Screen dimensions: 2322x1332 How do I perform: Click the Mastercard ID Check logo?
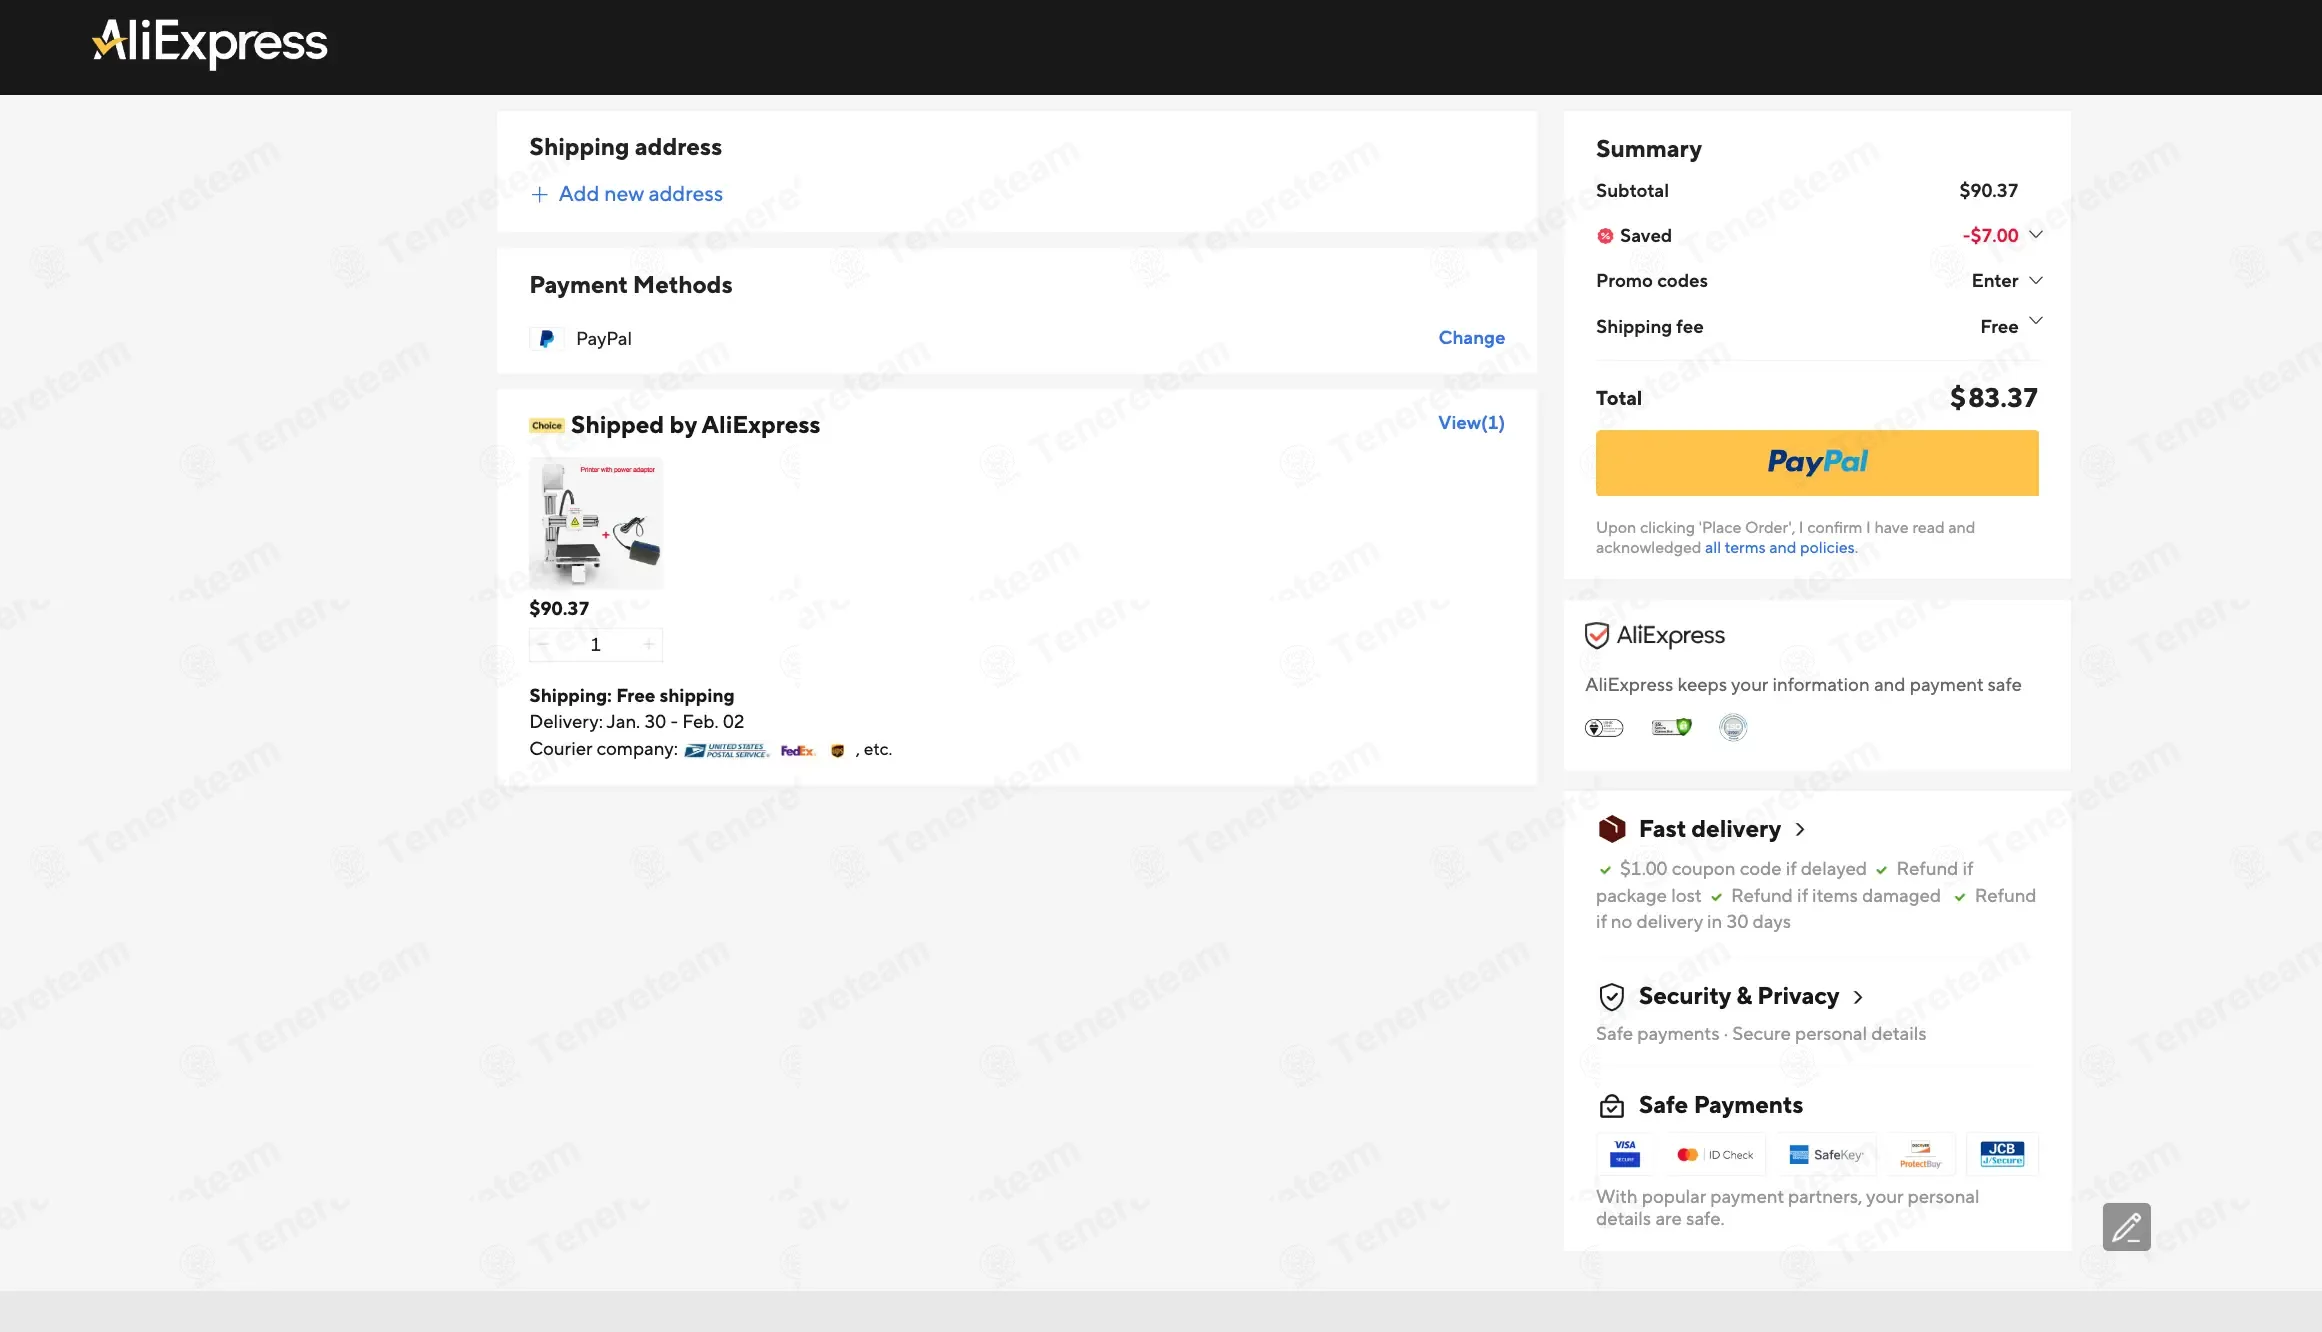pyautogui.click(x=1715, y=1154)
